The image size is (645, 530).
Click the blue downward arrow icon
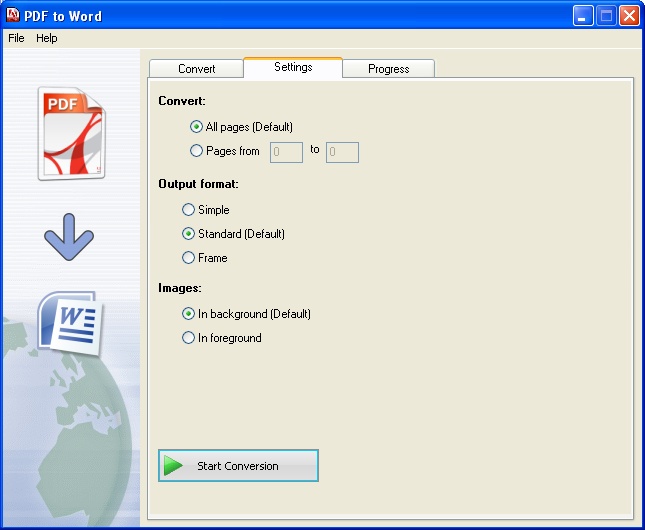[69, 240]
